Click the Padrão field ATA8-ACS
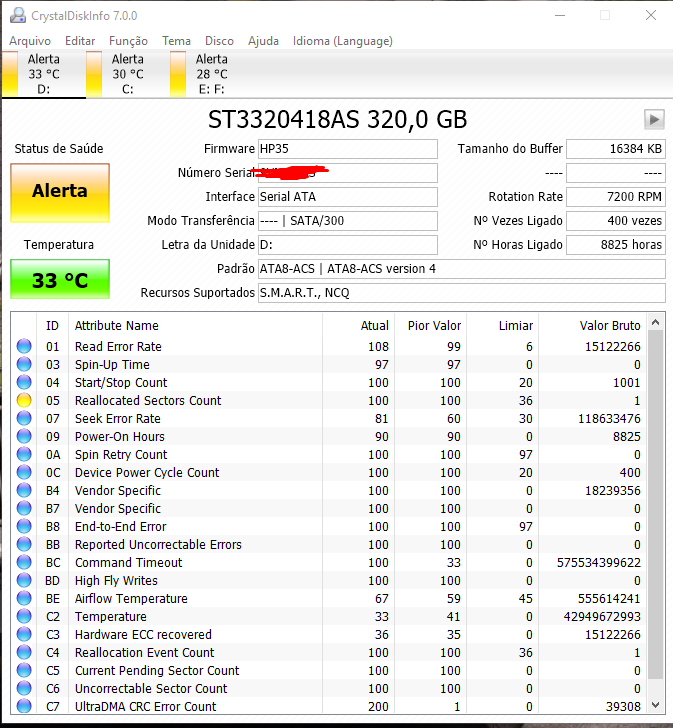 click(x=462, y=269)
